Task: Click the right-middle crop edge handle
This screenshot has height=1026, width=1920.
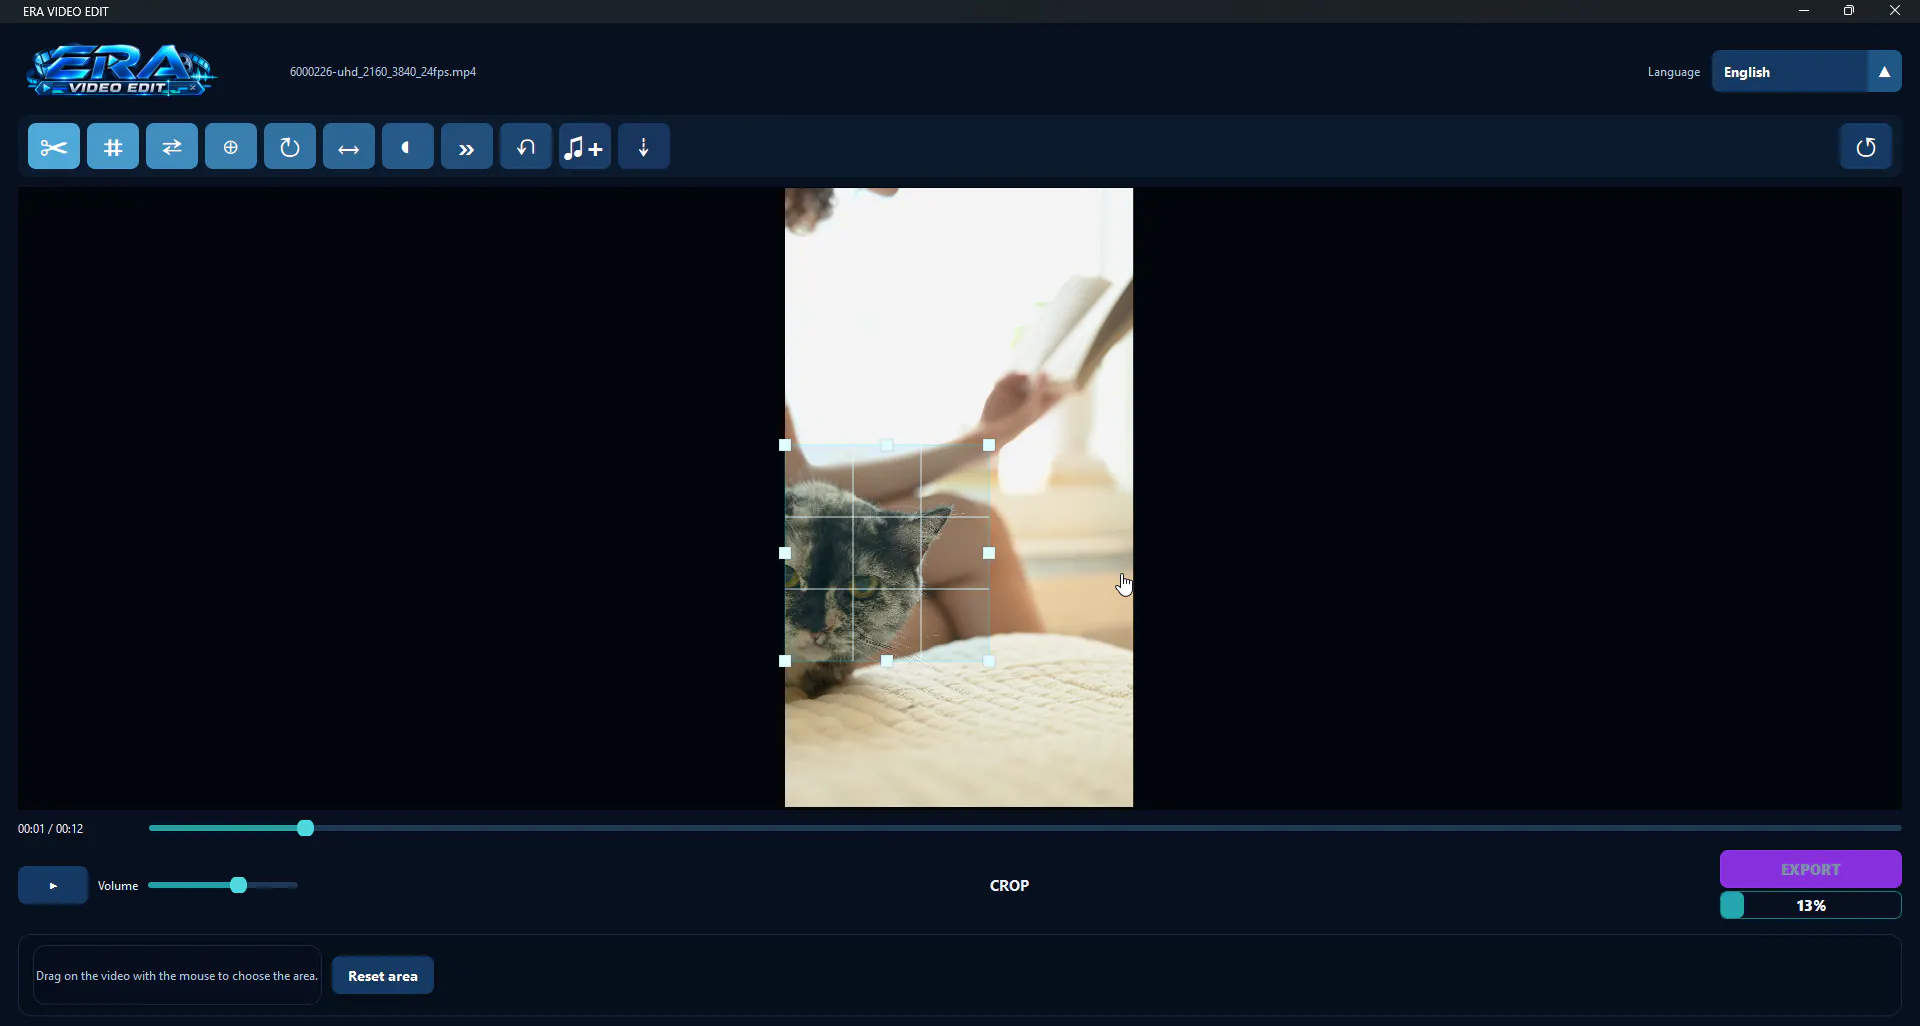Action: pos(989,553)
